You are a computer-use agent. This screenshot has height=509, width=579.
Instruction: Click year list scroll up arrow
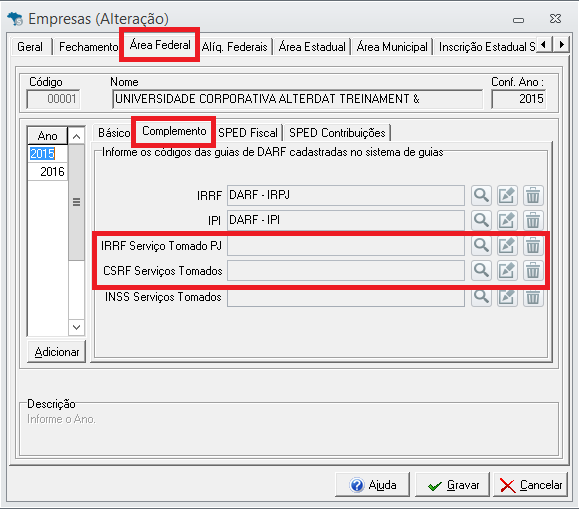click(x=76, y=136)
